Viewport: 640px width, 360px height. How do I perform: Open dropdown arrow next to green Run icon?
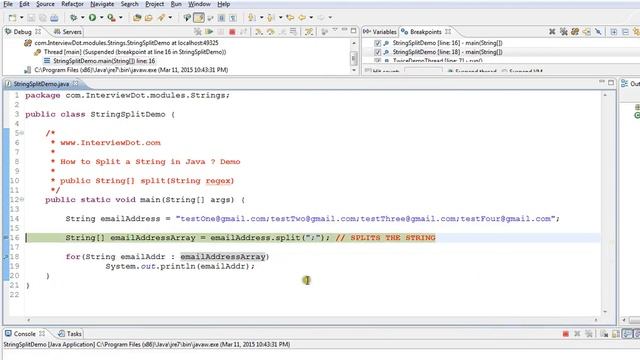[101, 18]
